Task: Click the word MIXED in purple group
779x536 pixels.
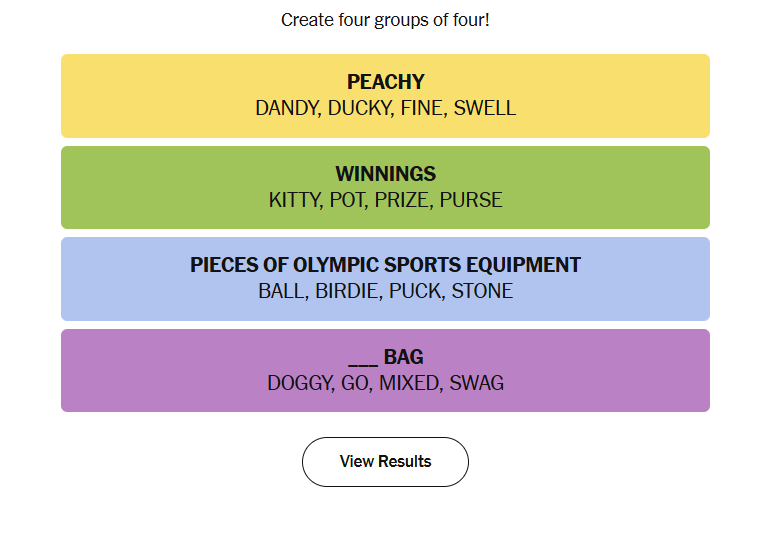Action: pyautogui.click(x=408, y=383)
